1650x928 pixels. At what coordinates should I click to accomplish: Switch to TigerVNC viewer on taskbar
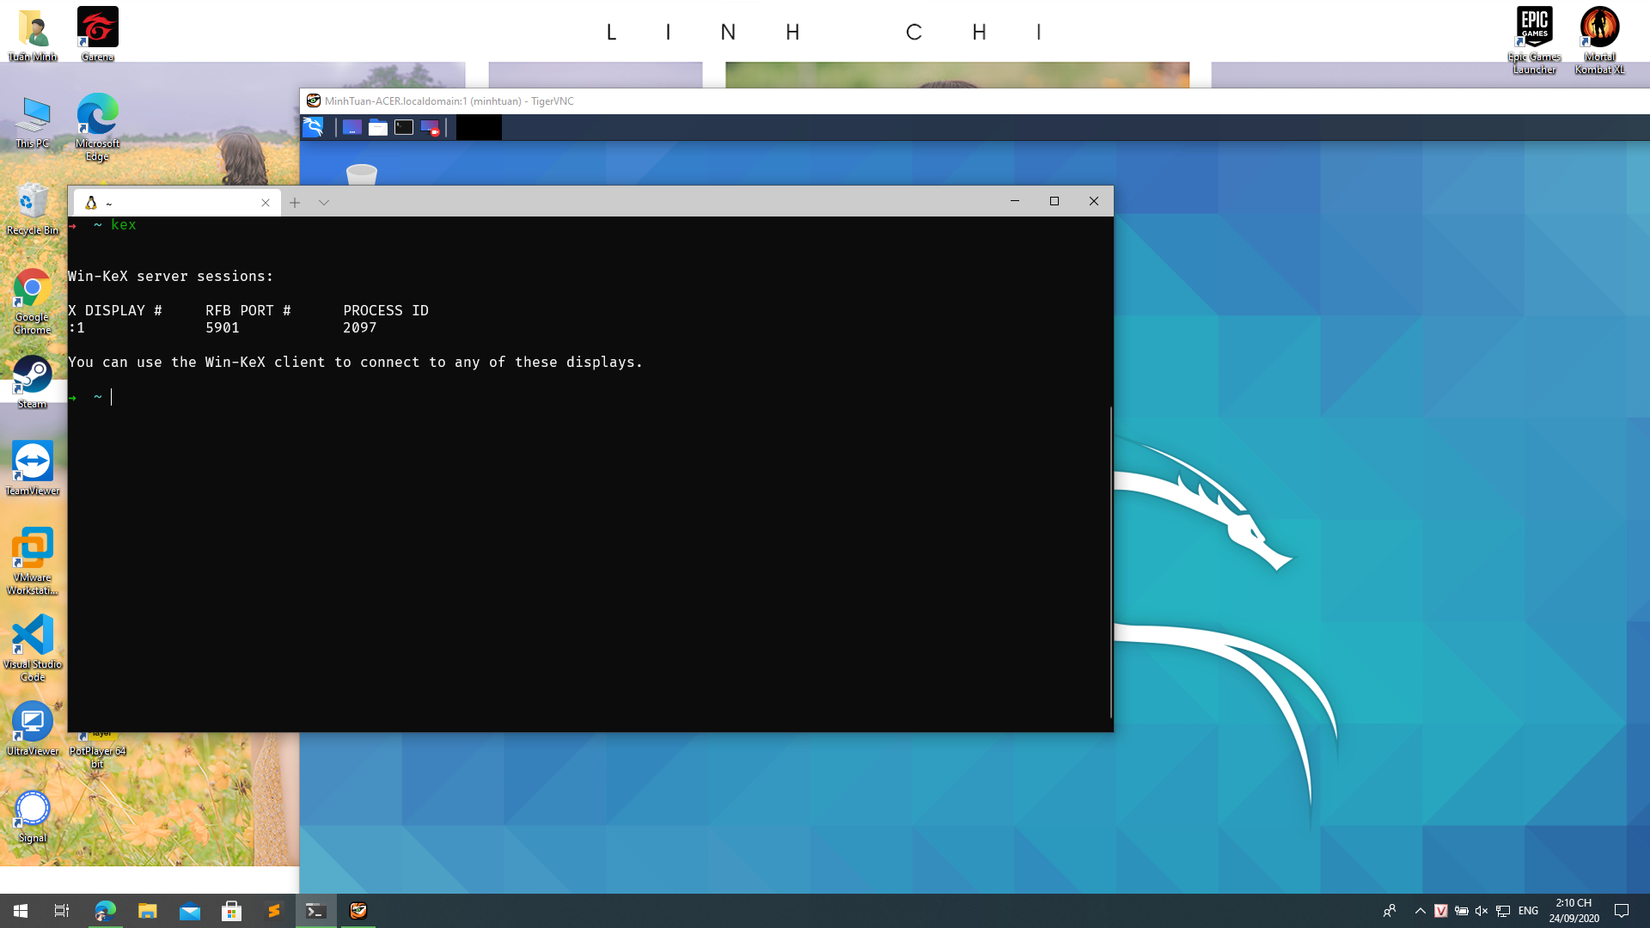[358, 911]
